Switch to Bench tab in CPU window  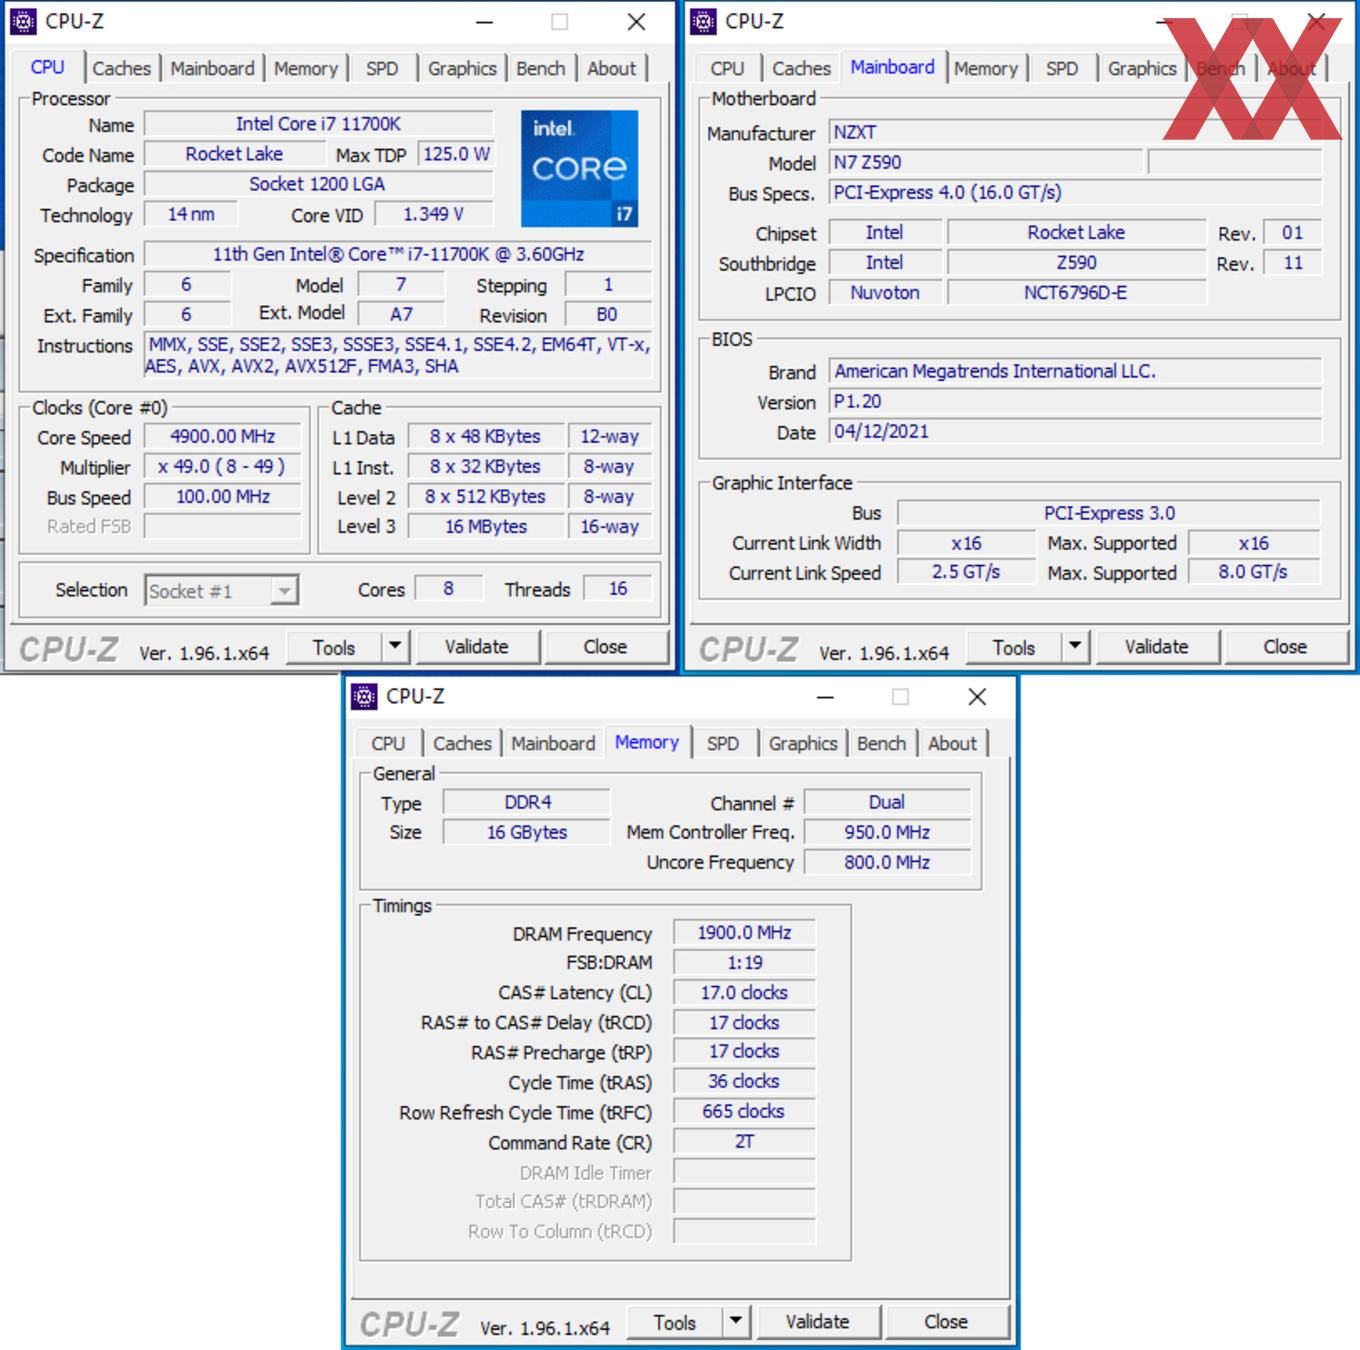point(541,69)
